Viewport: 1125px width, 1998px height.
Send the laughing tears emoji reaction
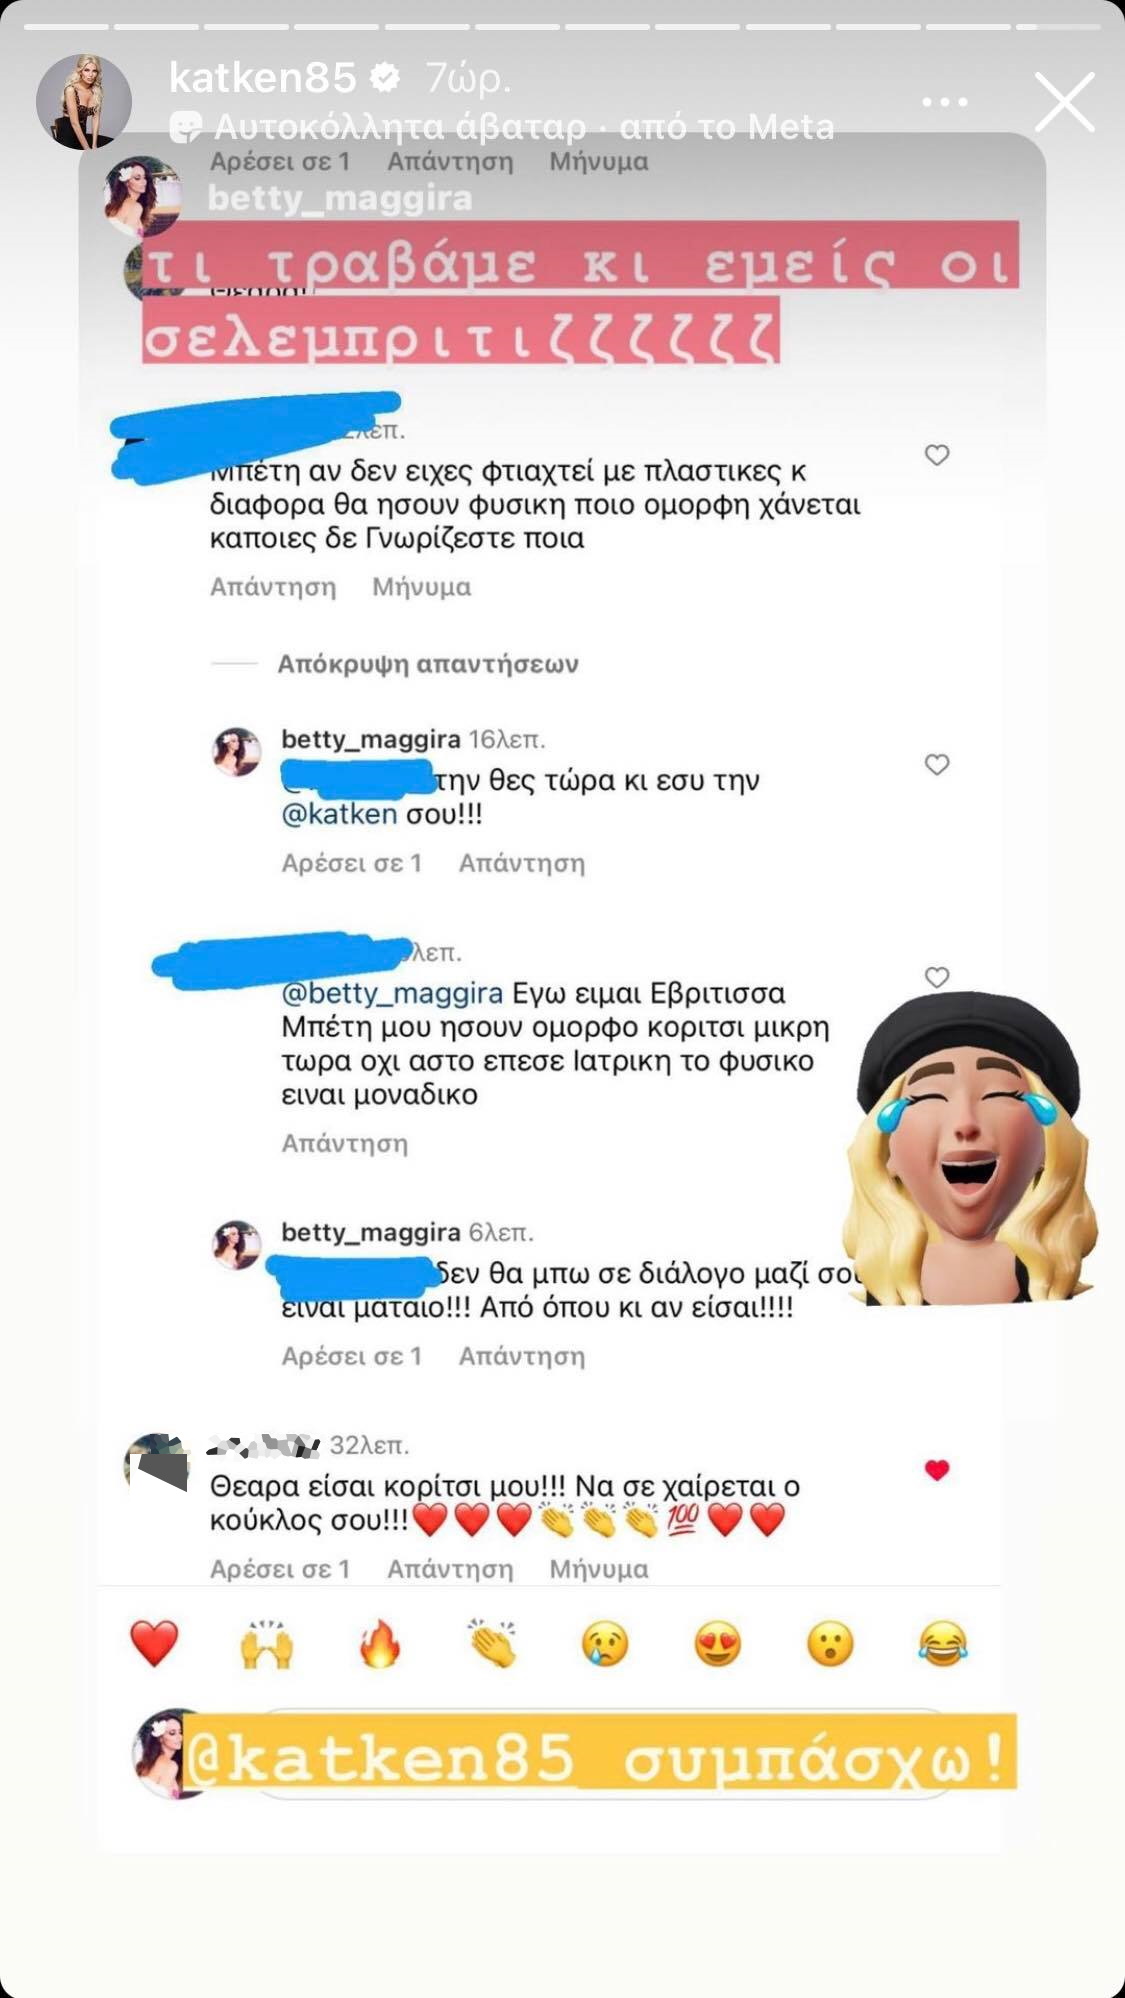[943, 1644]
